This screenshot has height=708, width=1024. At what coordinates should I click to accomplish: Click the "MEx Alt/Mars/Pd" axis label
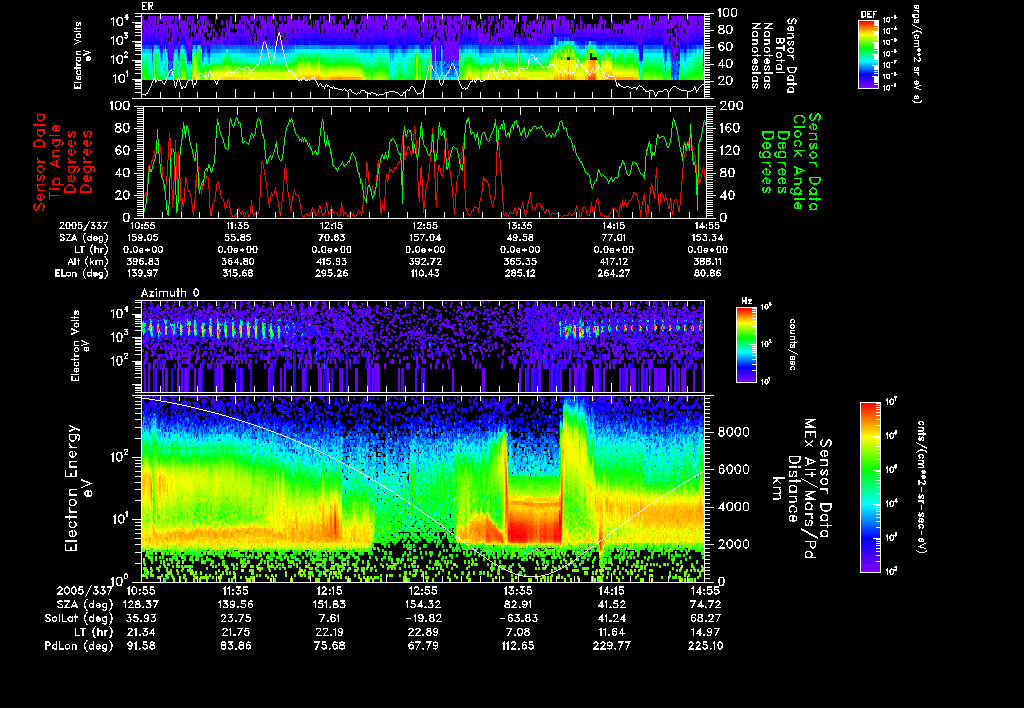click(809, 489)
